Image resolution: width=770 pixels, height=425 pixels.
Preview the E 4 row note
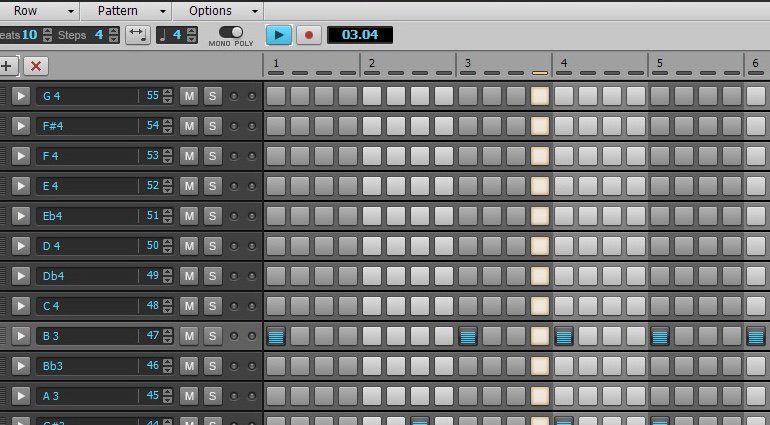21,186
